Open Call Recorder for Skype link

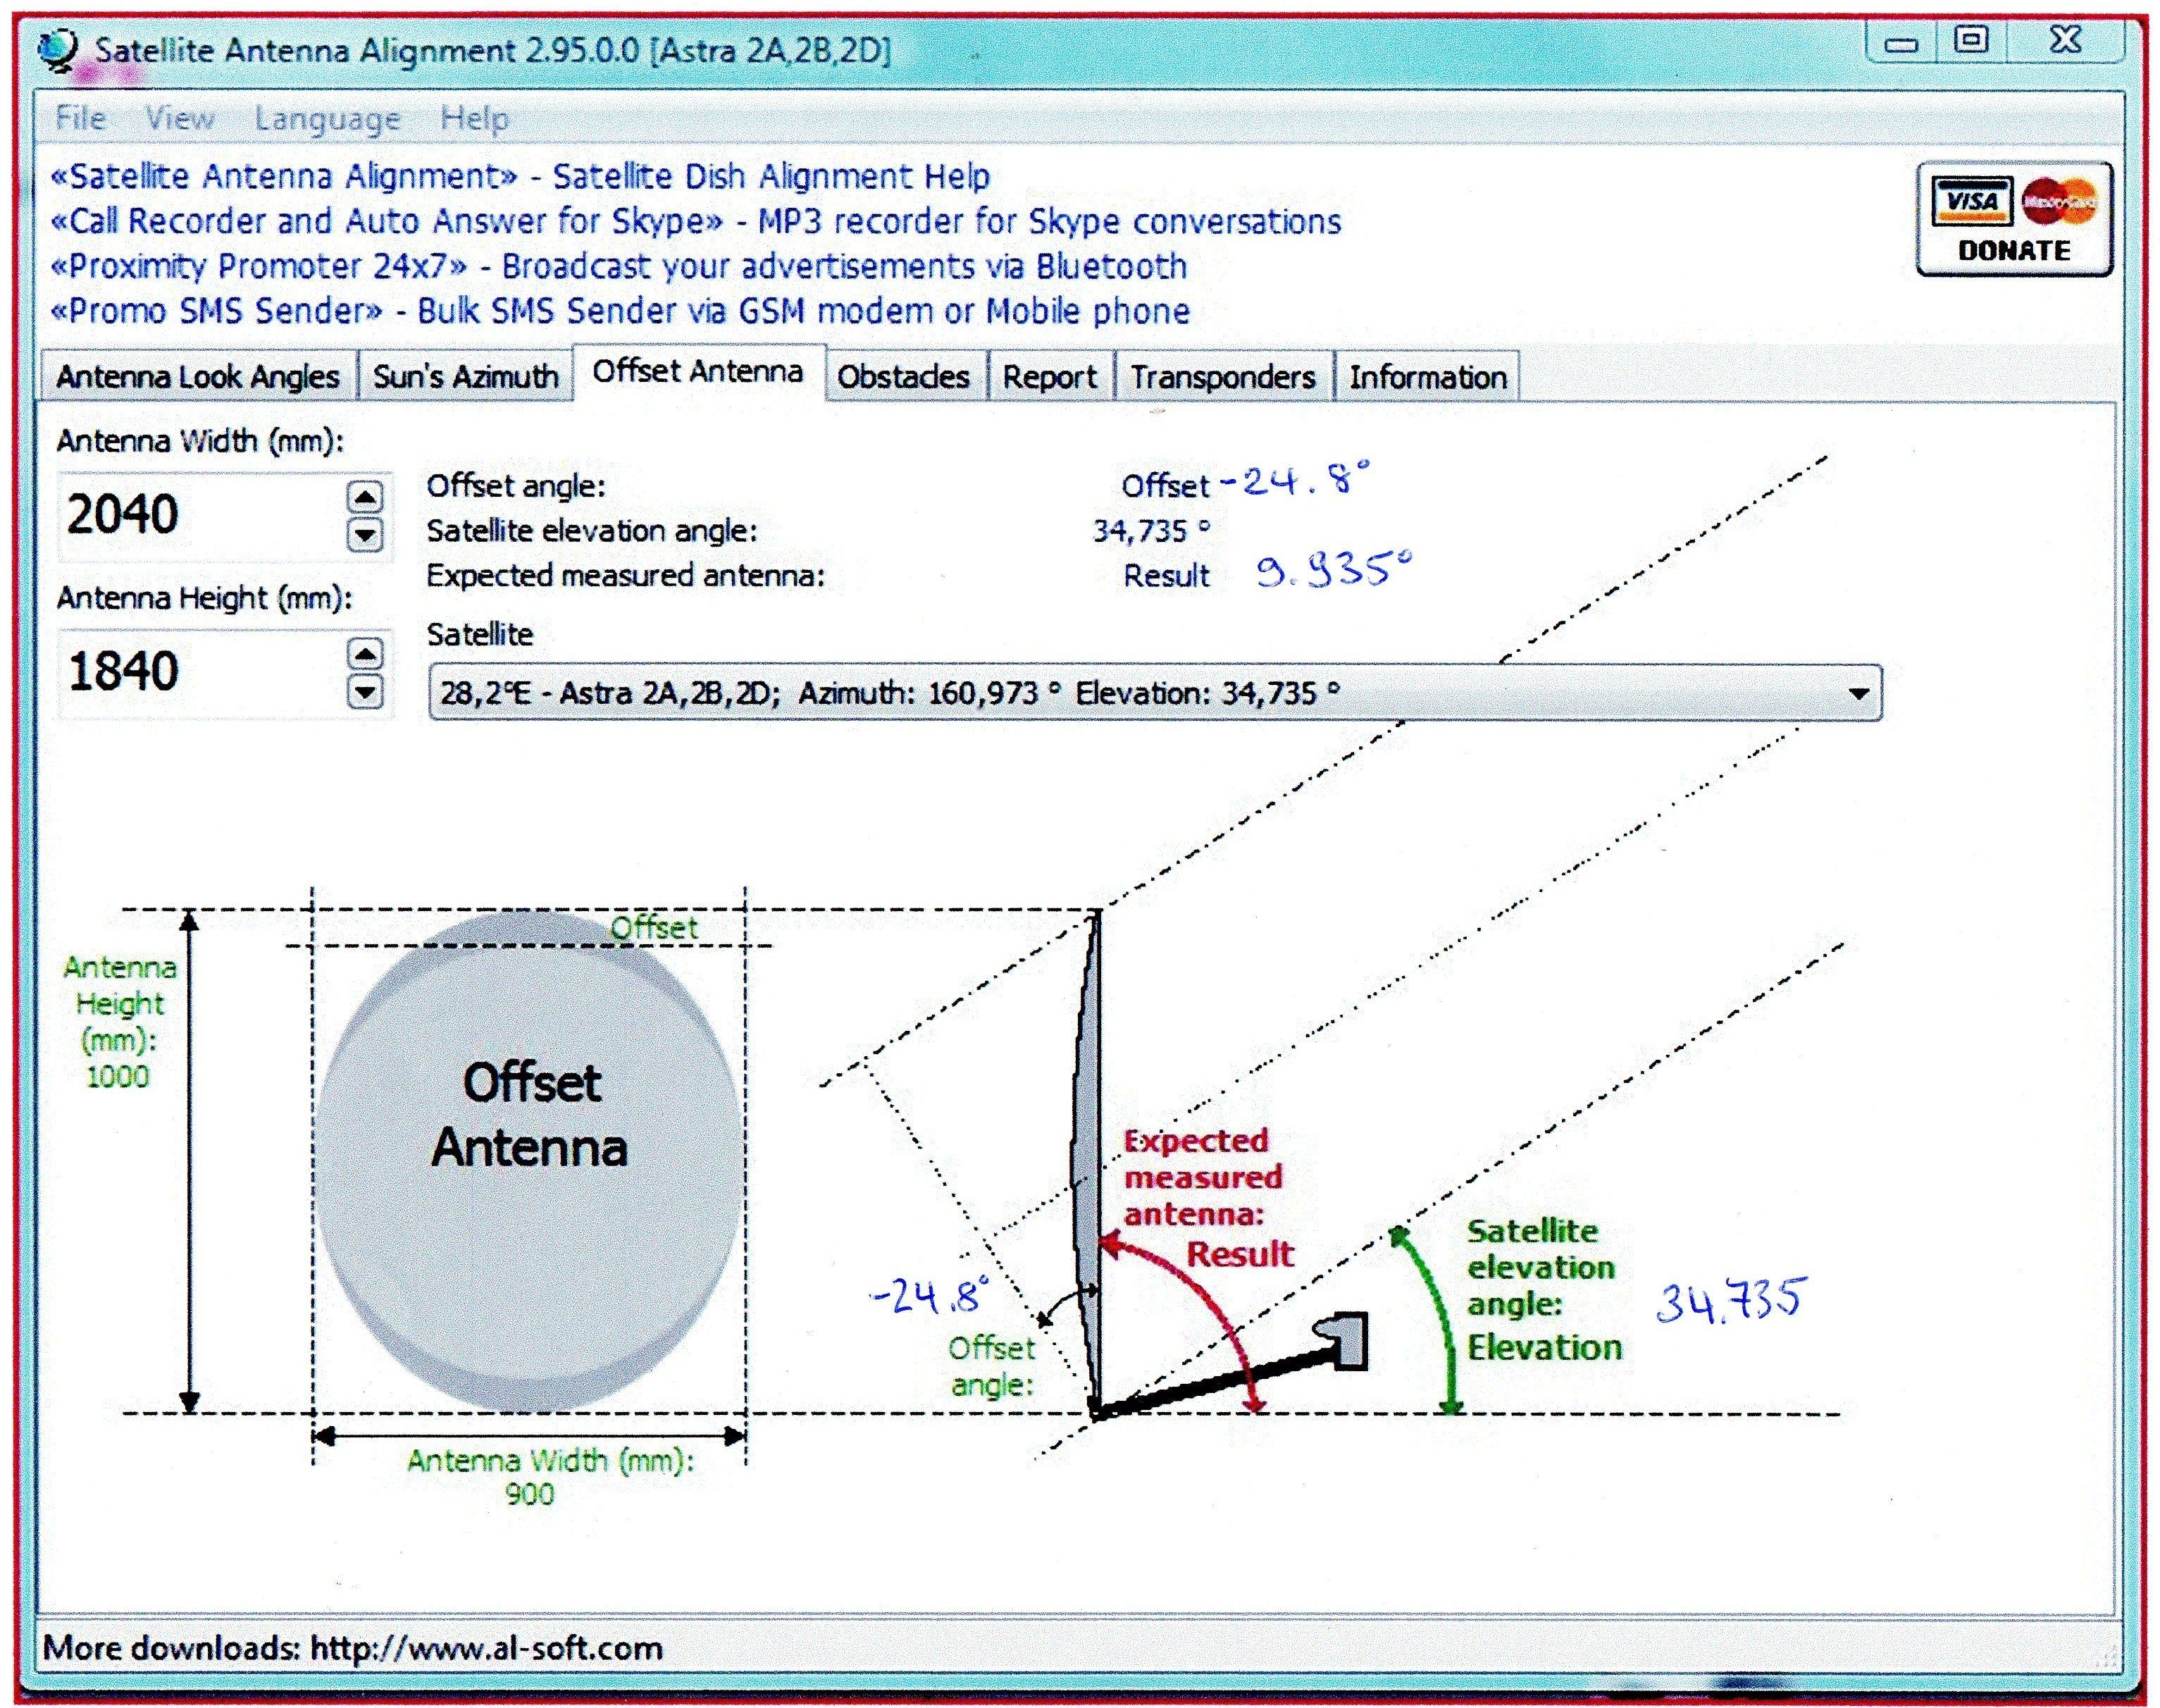pyautogui.click(x=696, y=221)
